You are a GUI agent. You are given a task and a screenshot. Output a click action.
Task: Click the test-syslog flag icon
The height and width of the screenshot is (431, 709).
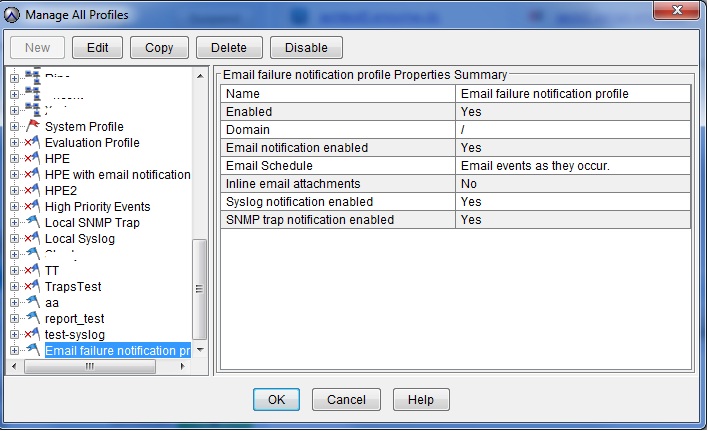(32, 334)
